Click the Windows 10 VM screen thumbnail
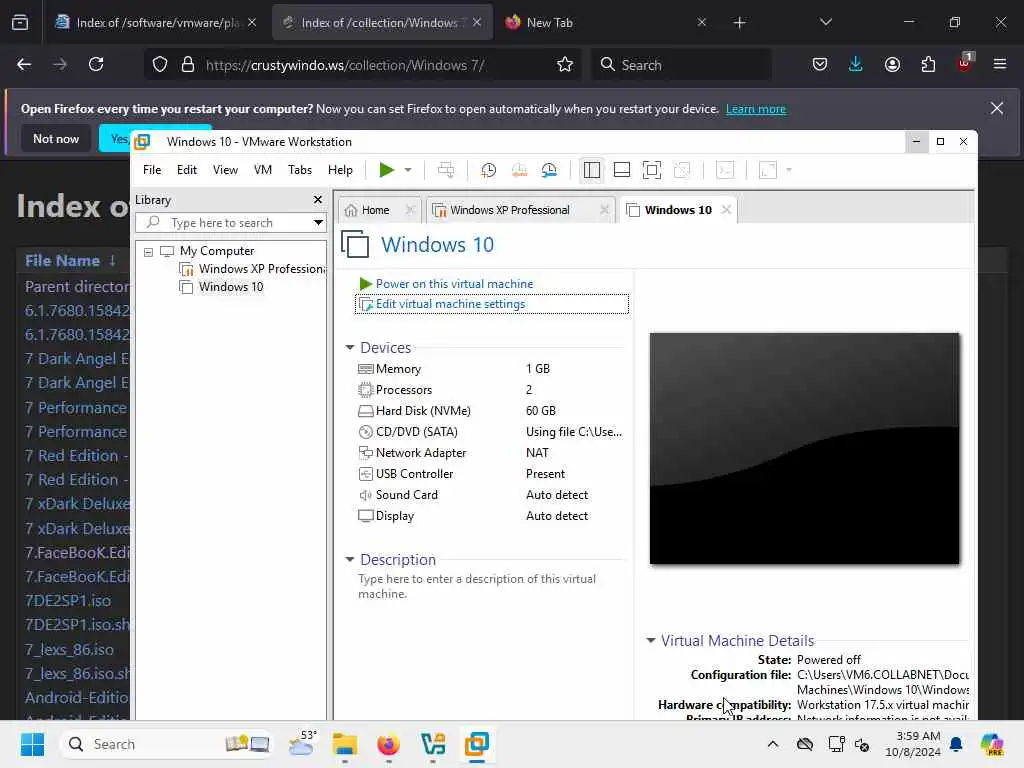The height and width of the screenshot is (768, 1024). [805, 448]
